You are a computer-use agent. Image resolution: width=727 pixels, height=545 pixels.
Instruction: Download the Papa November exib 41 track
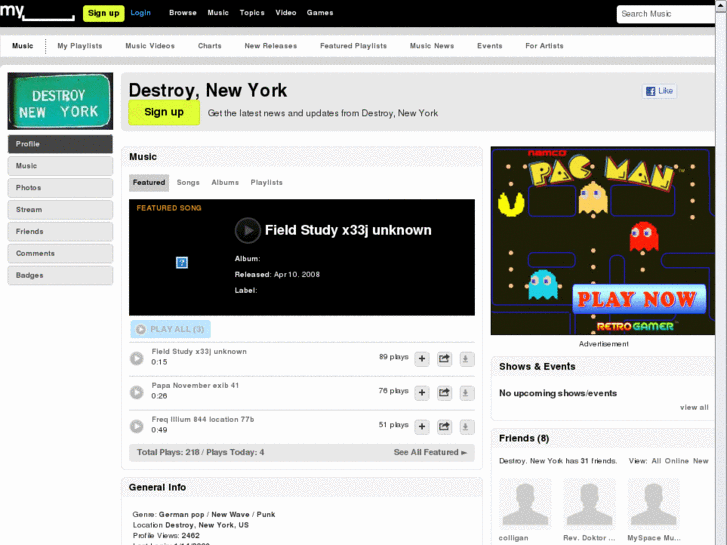pos(466,393)
